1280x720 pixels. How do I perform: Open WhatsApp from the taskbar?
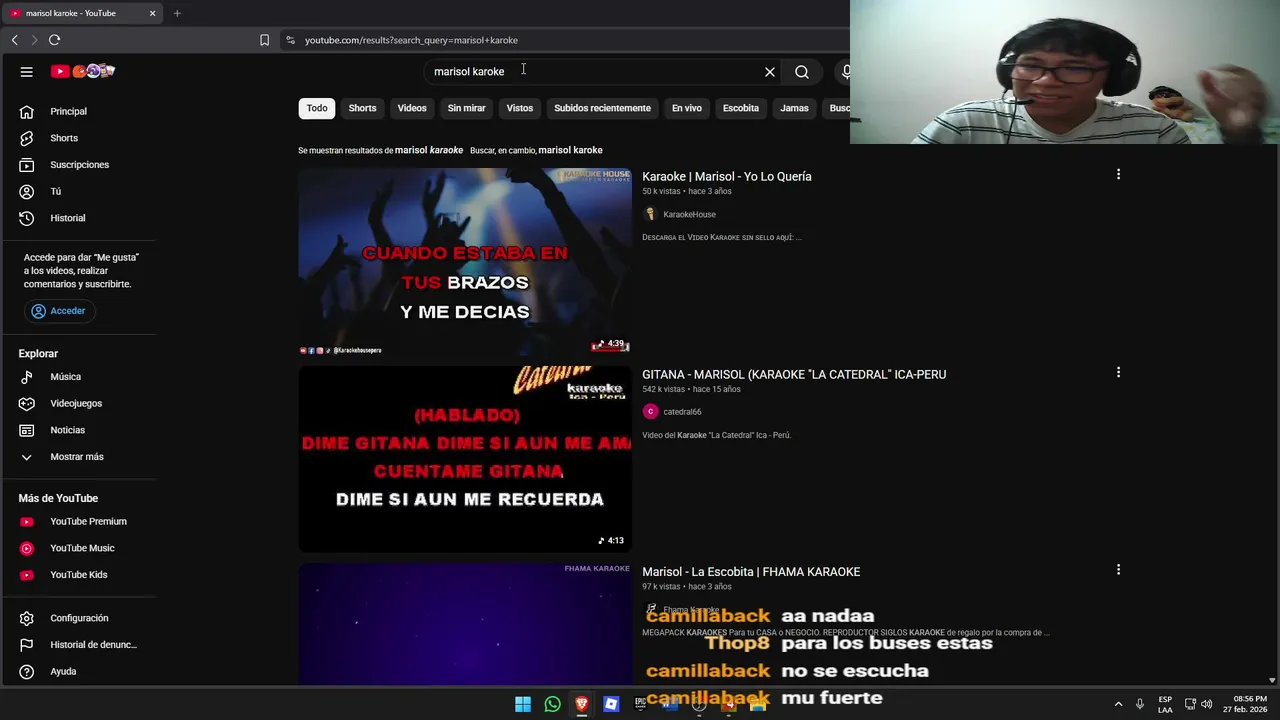tap(552, 704)
